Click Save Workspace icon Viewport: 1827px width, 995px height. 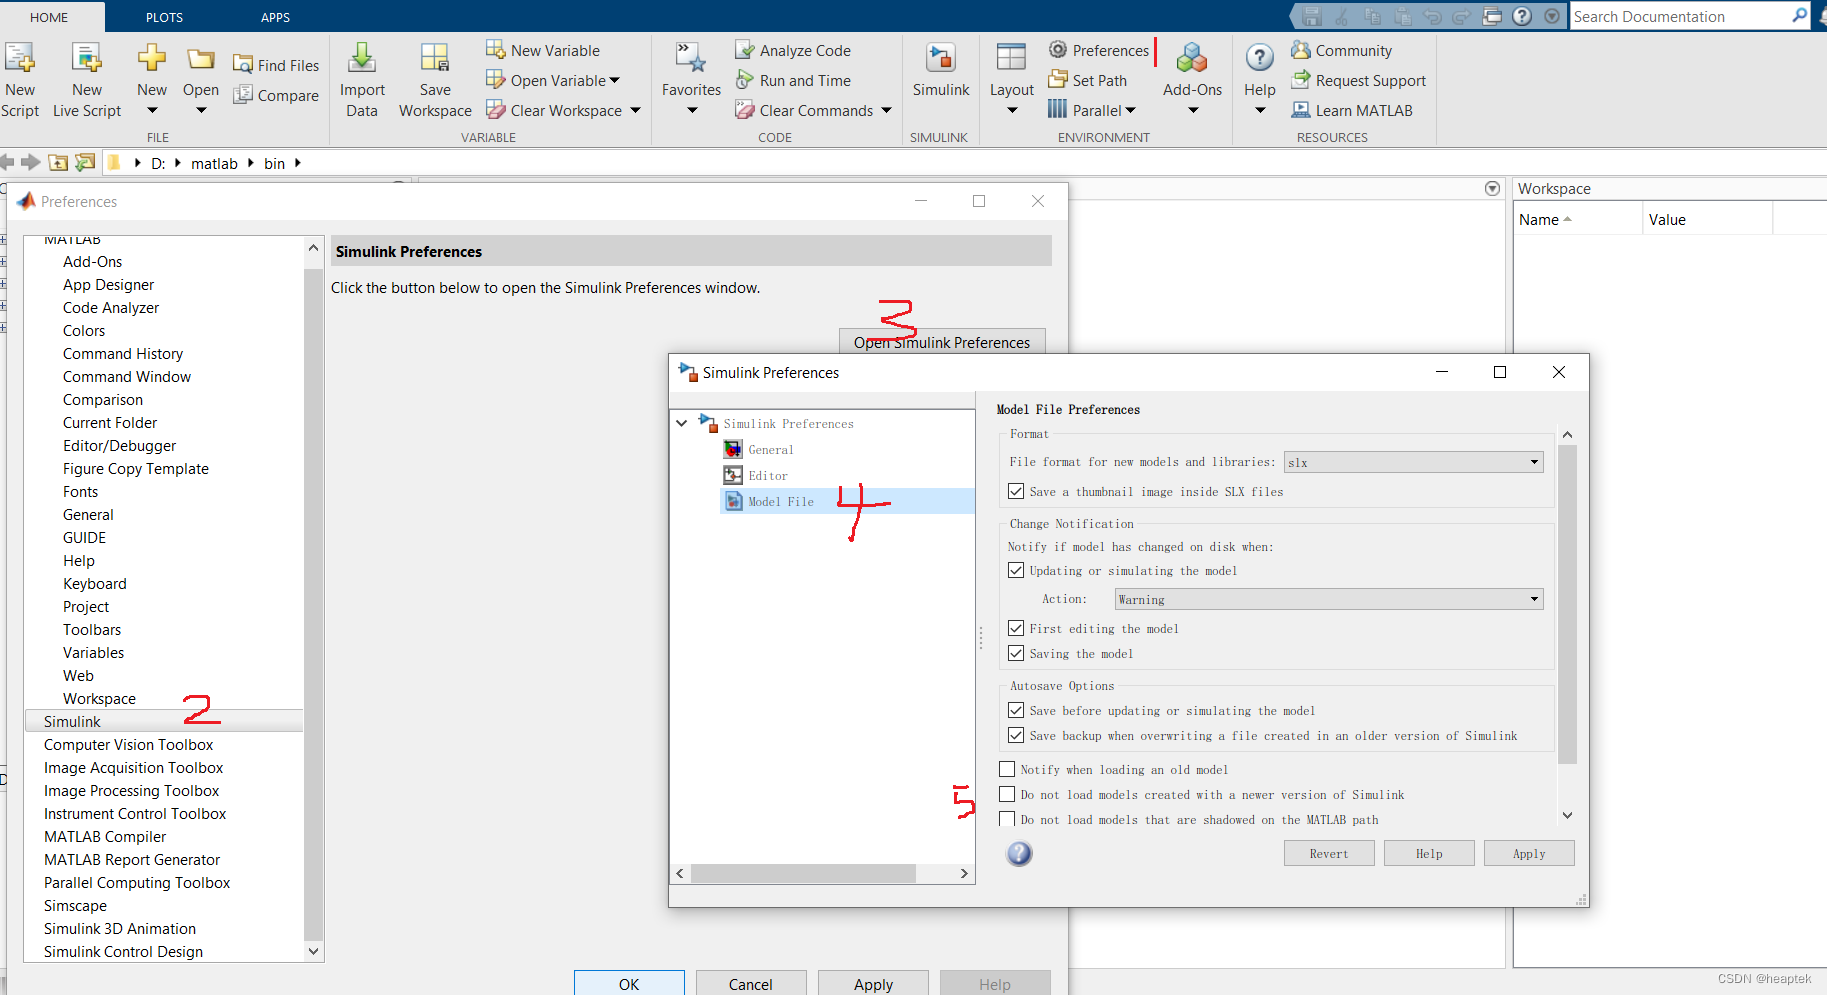pyautogui.click(x=435, y=58)
